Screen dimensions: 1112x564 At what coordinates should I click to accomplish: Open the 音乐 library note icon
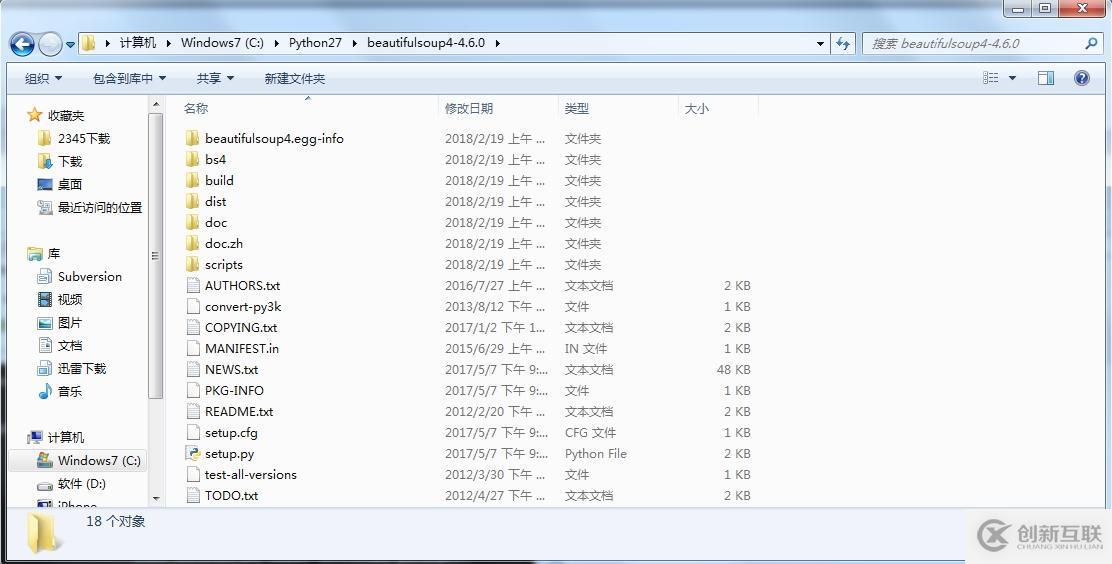[x=45, y=391]
